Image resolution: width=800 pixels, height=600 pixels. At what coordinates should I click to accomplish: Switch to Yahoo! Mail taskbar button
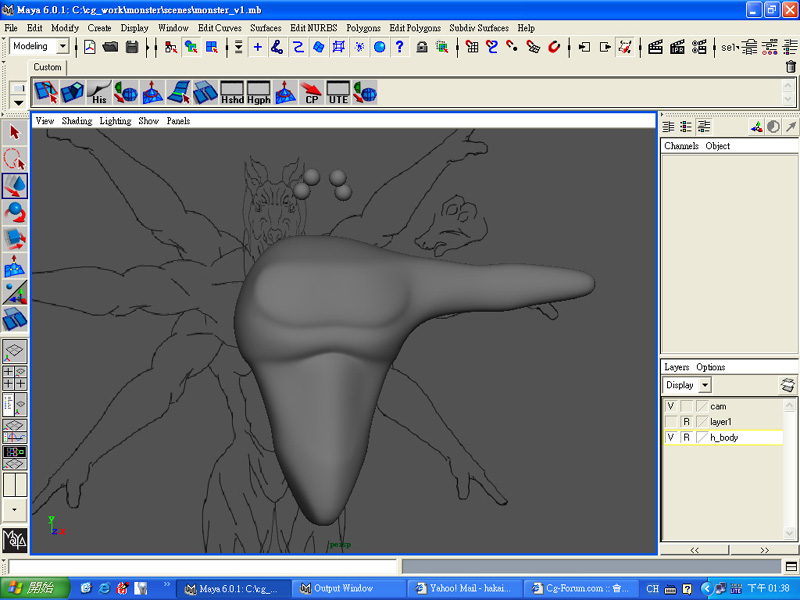(465, 588)
